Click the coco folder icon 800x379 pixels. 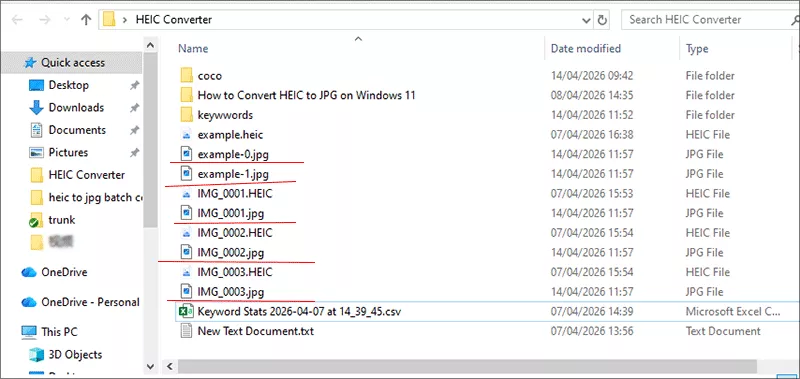(187, 76)
